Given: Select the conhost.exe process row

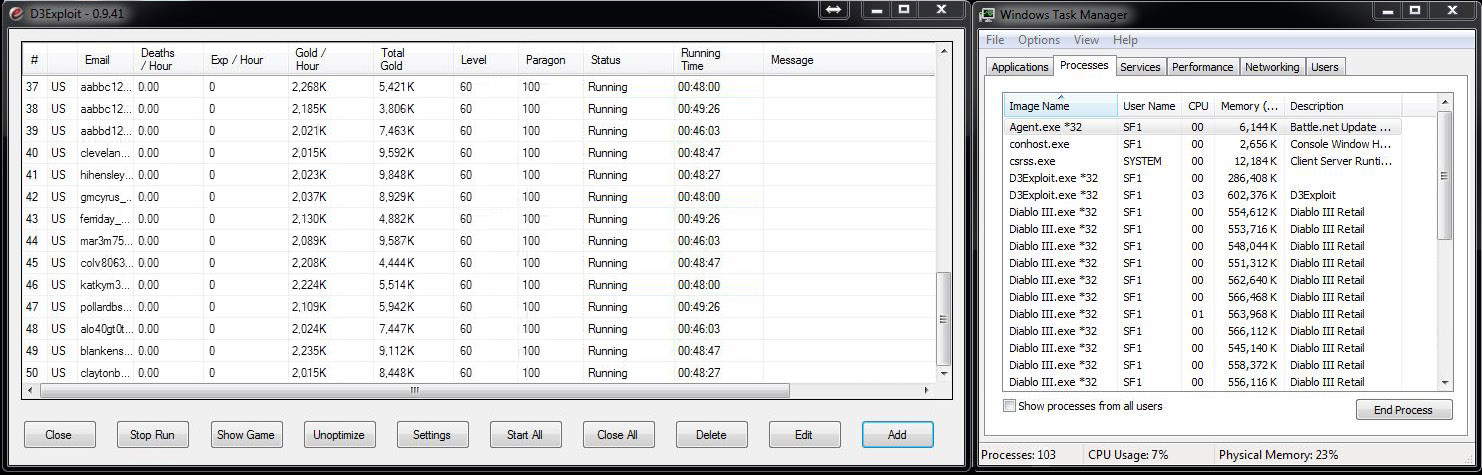Looking at the screenshot, I should tap(1203, 144).
